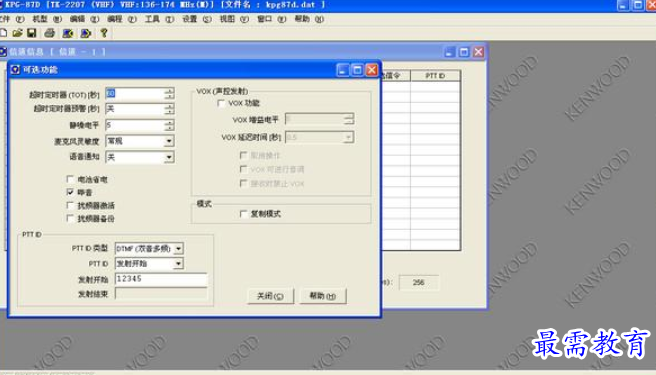The height and width of the screenshot is (375, 656).
Task: Expand the 麦克风灵敏度 dropdown
Action: point(169,141)
